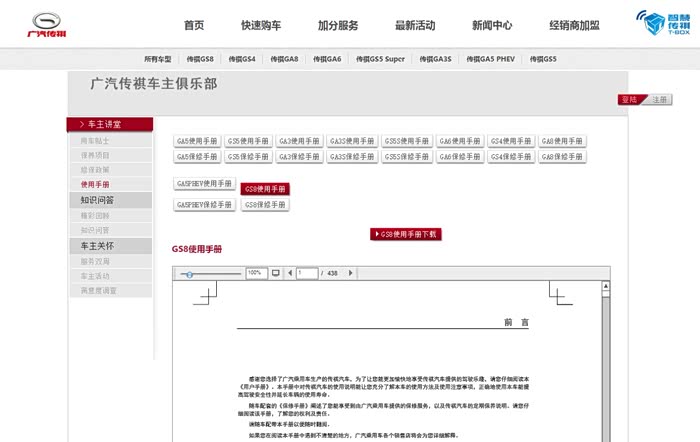Click the PDF fit-to-page view icon

coord(275,273)
